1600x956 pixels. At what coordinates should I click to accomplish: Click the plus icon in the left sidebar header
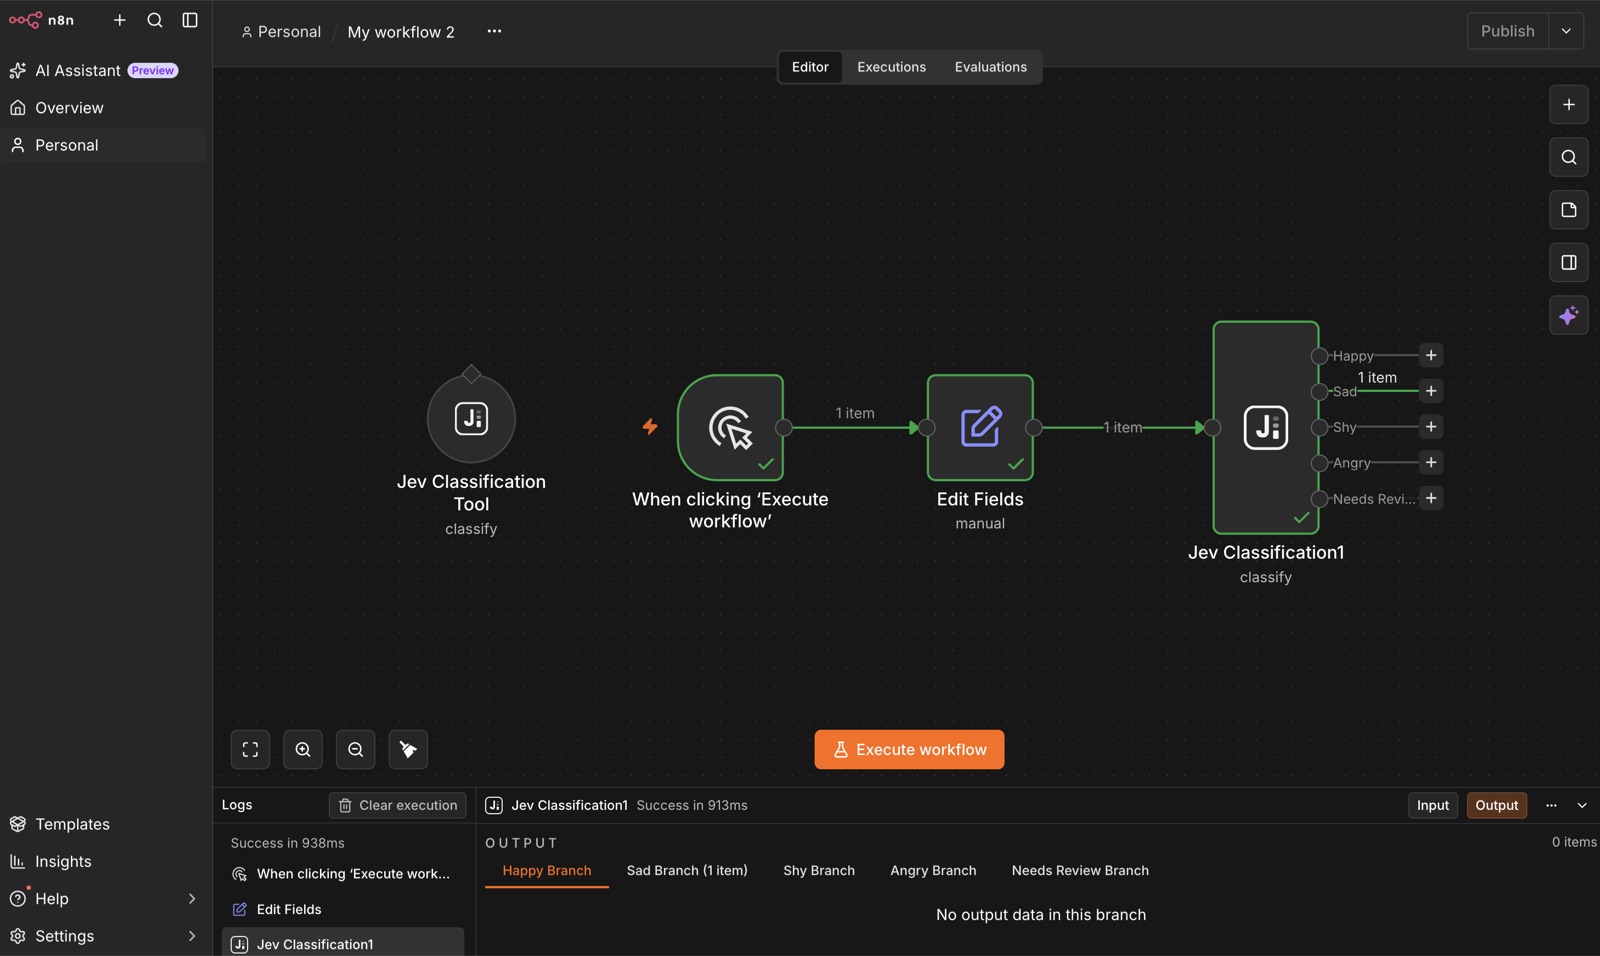[x=120, y=20]
